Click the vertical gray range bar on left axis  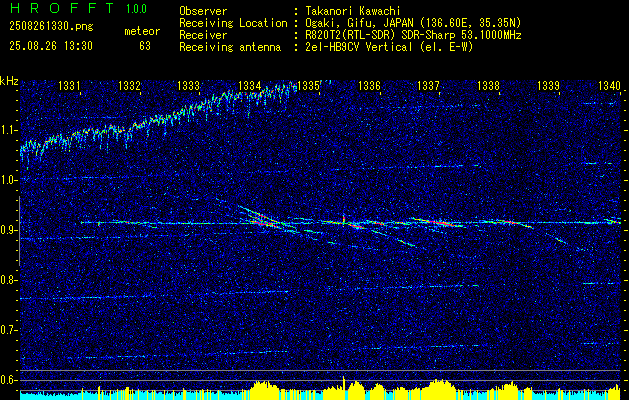pos(19,231)
